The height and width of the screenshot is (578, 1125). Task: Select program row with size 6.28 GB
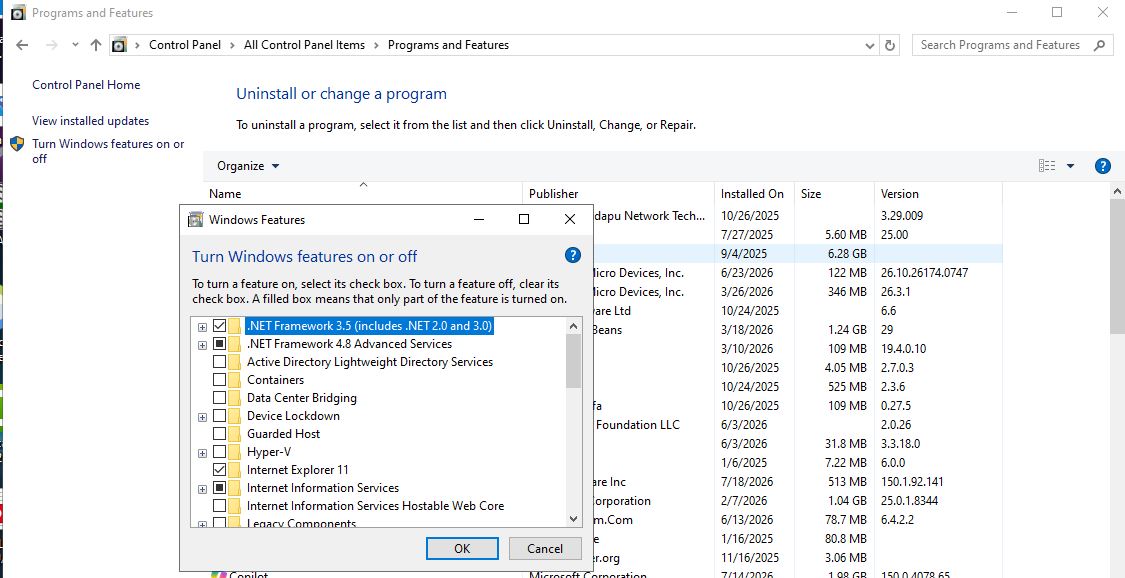pos(603,253)
